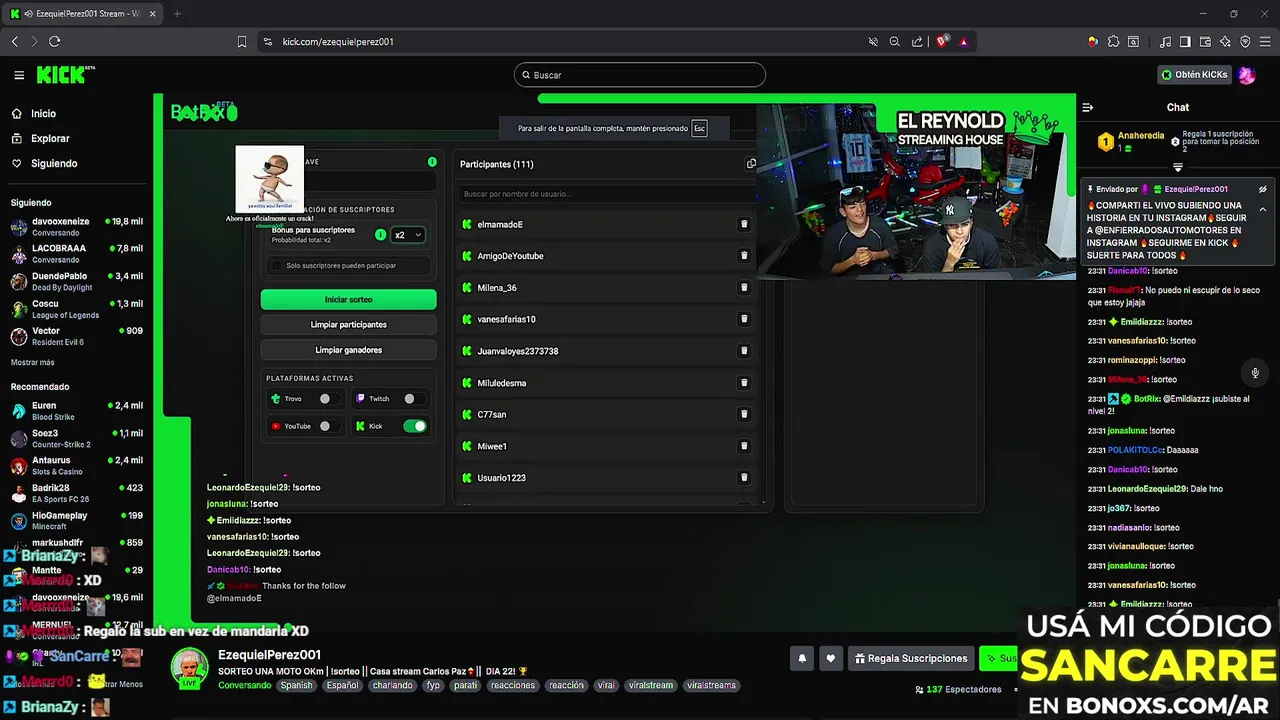The width and height of the screenshot is (1280, 720).
Task: Expand 'Mostrar más' in the Siguiendo list
Action: (x=33, y=362)
